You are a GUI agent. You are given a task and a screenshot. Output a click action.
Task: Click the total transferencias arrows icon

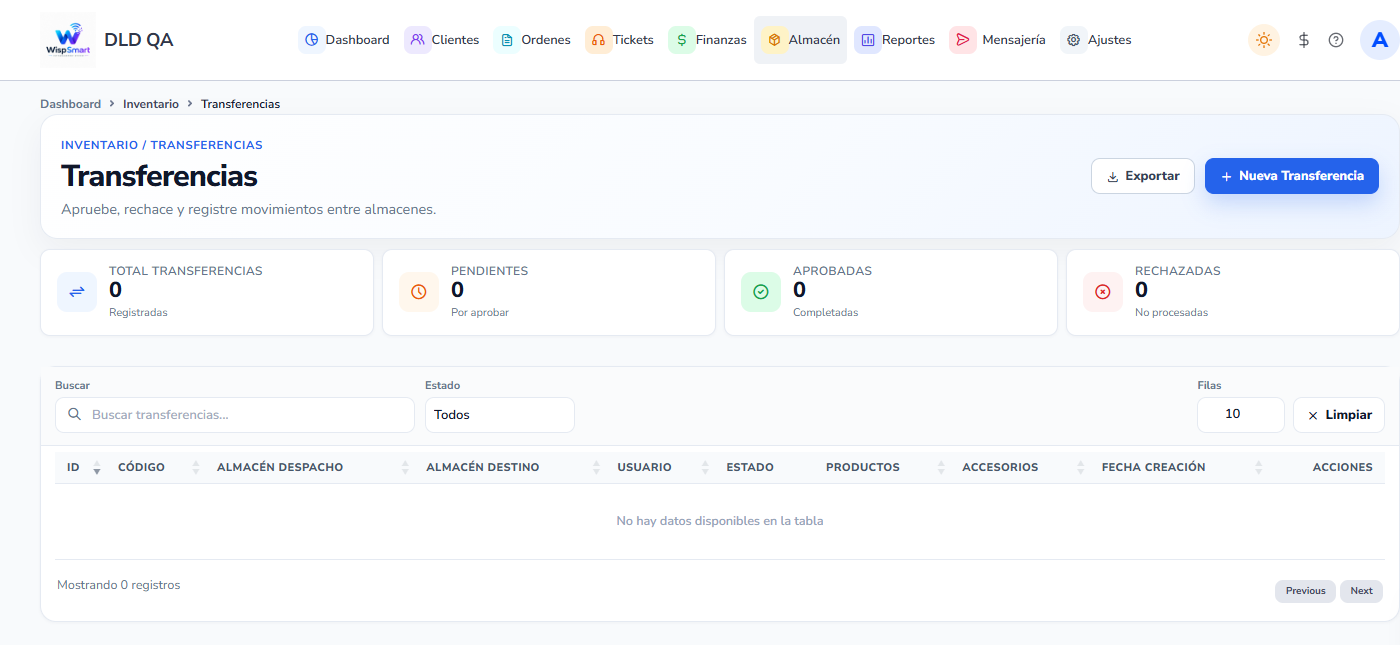pos(77,292)
